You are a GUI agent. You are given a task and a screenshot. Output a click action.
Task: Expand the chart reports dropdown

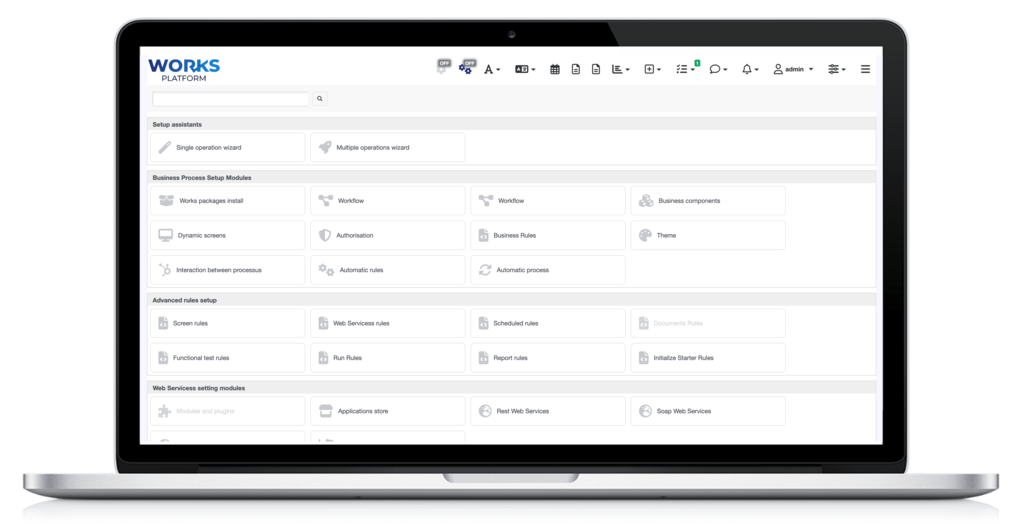point(620,69)
